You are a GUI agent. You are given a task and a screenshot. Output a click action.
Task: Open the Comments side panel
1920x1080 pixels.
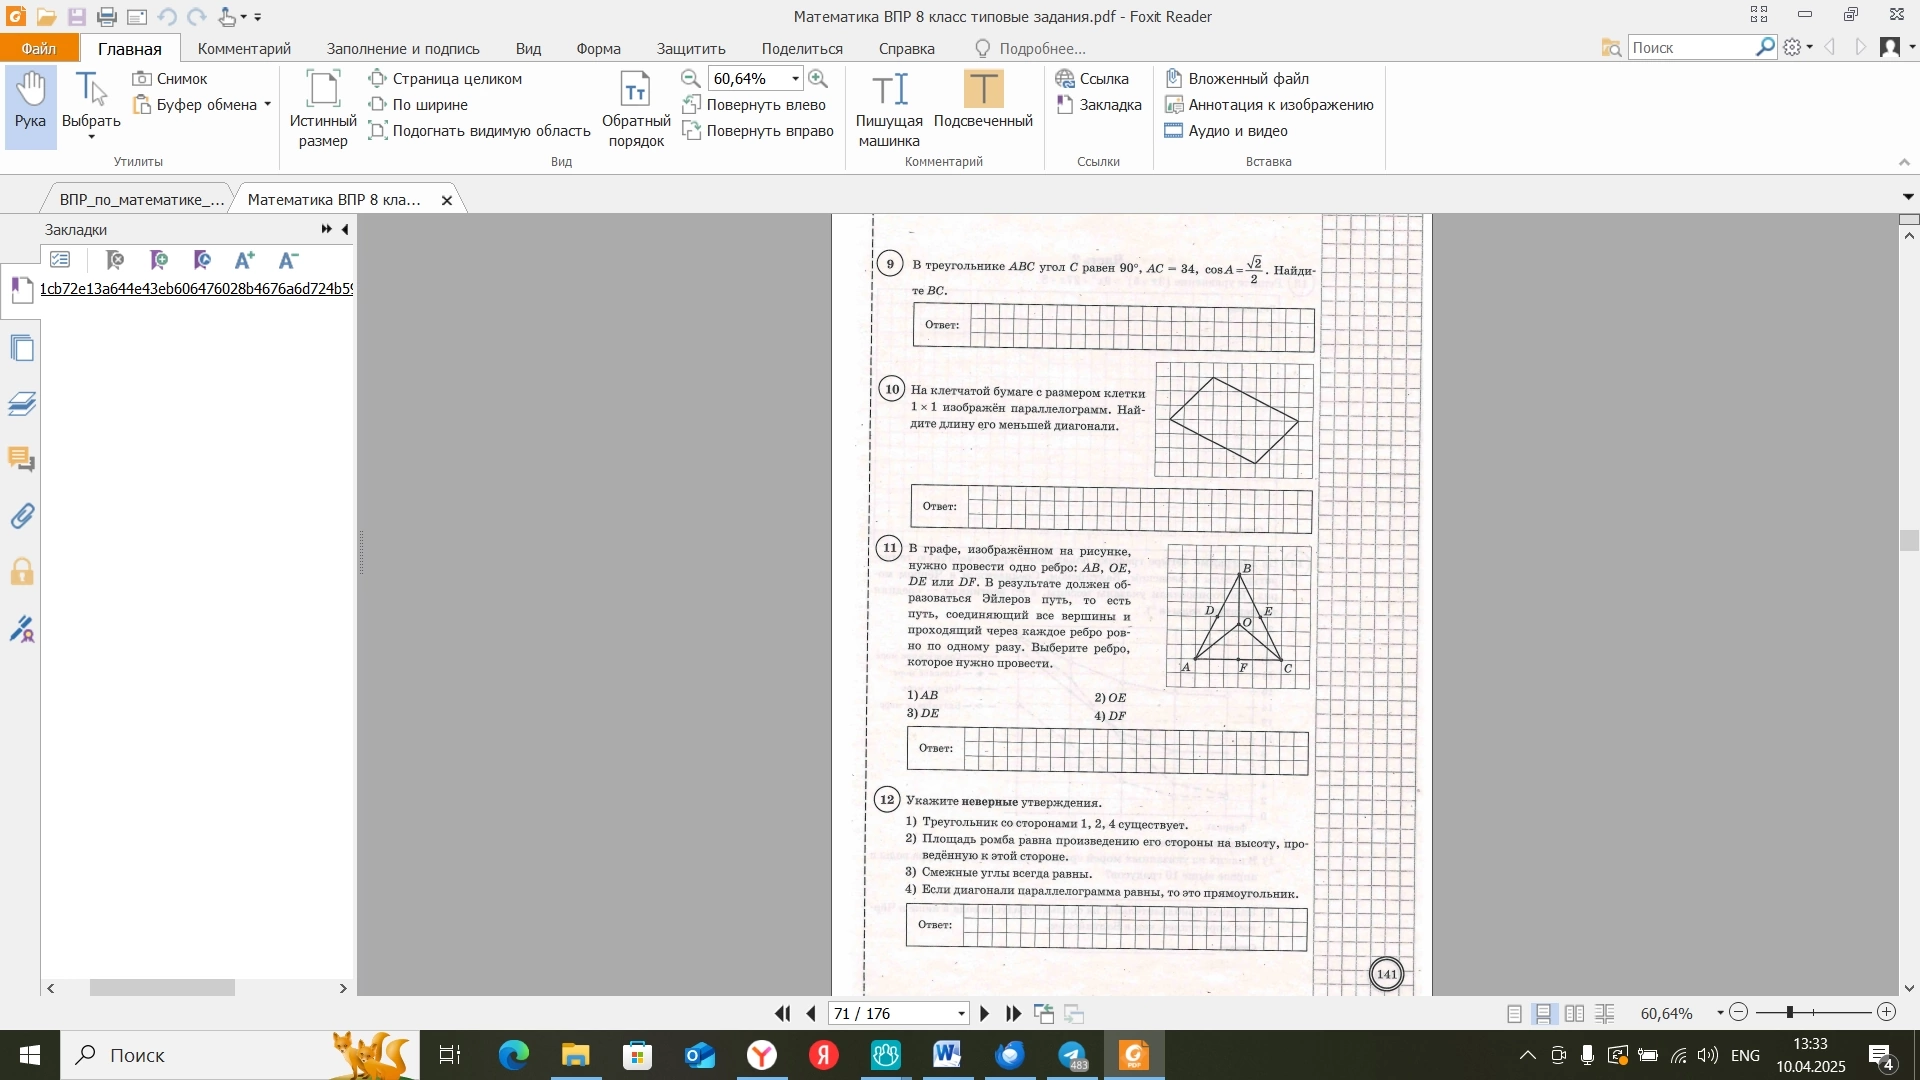point(21,460)
